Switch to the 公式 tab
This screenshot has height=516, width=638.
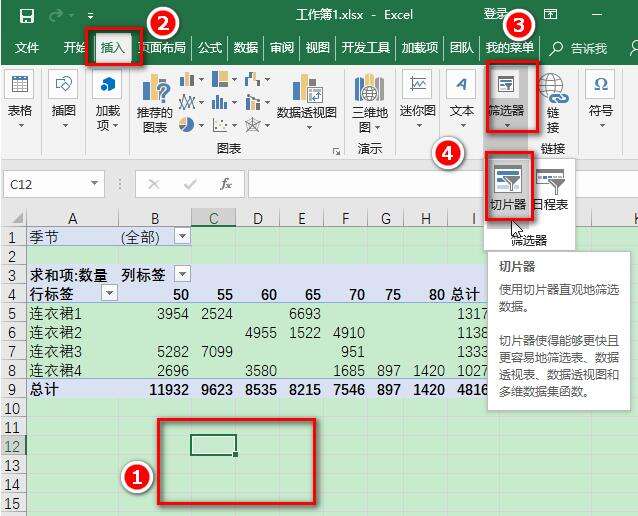point(210,48)
